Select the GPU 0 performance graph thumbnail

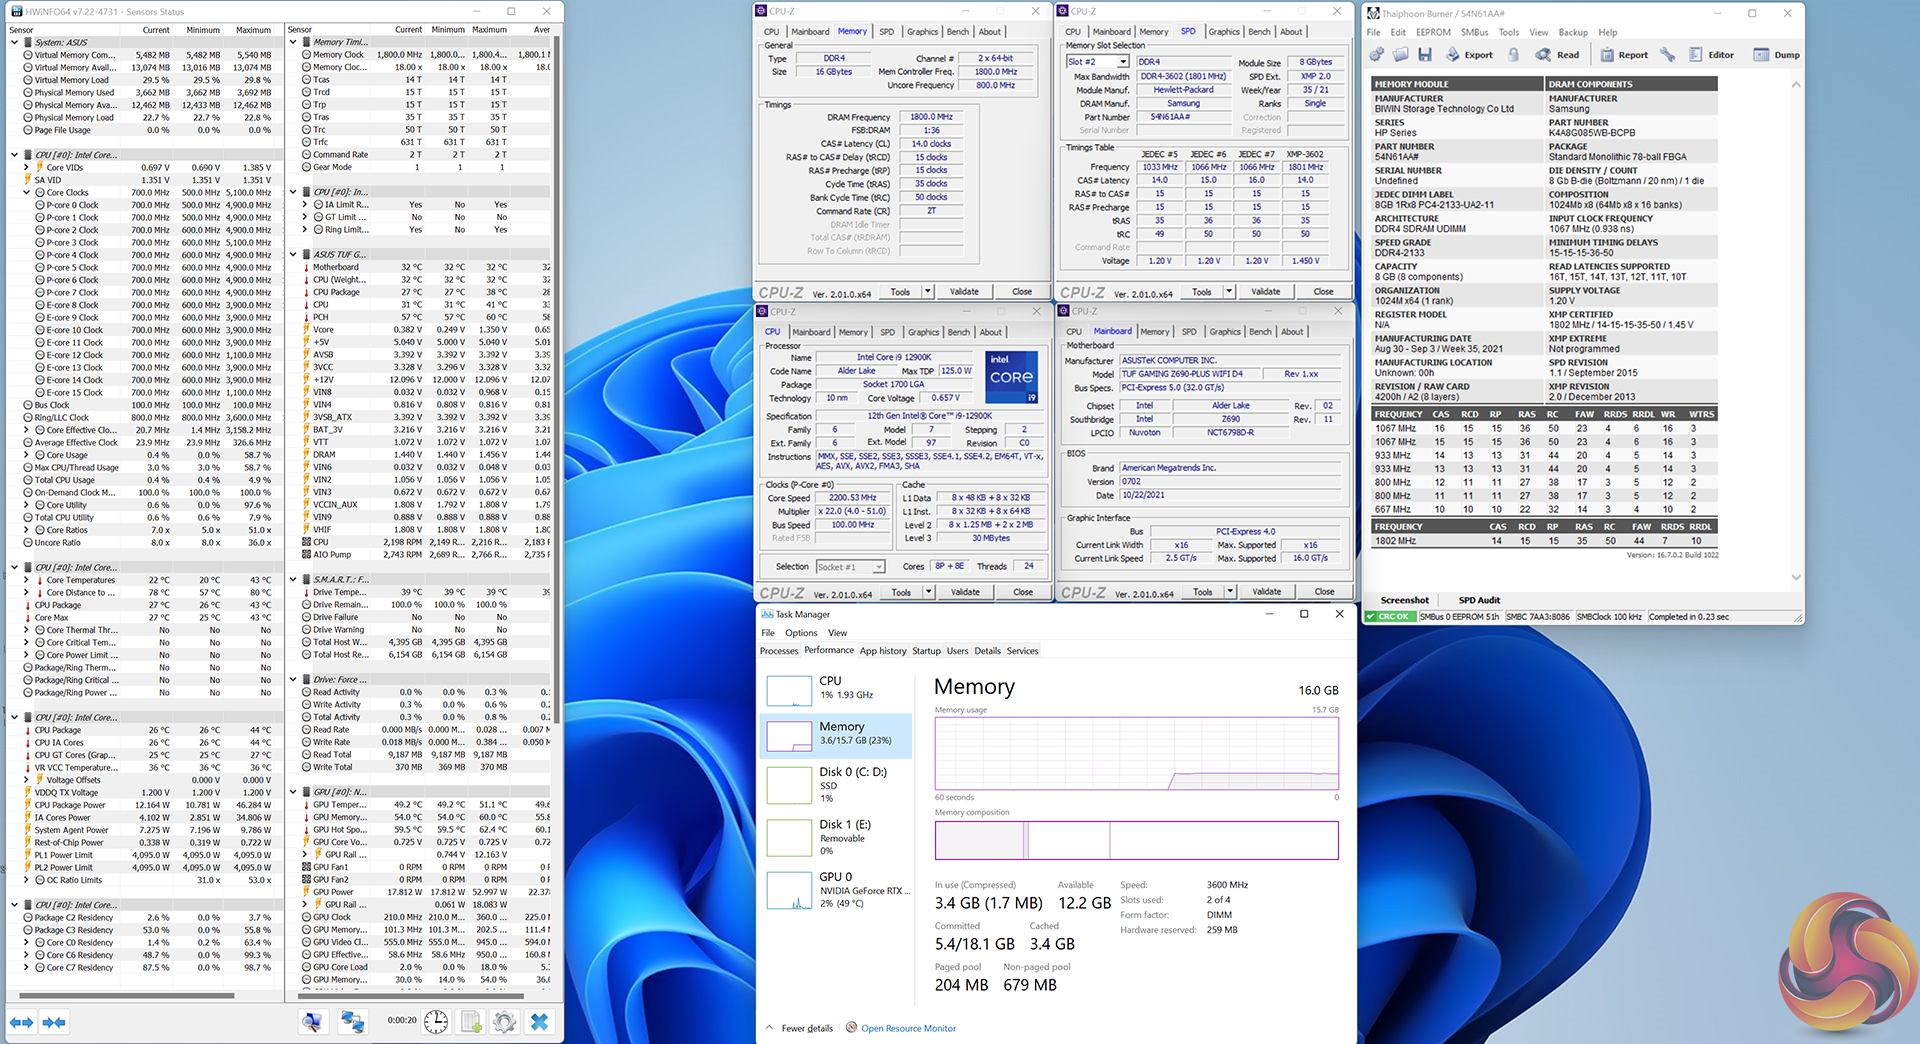point(789,890)
